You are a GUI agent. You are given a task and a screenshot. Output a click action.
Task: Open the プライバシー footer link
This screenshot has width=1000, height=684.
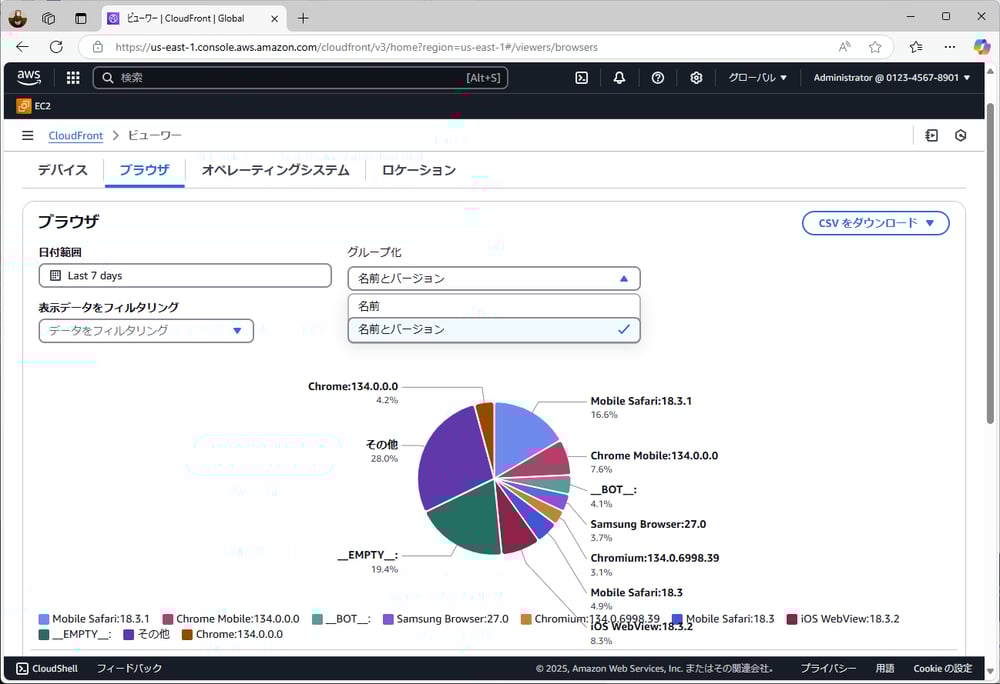pyautogui.click(x=828, y=668)
